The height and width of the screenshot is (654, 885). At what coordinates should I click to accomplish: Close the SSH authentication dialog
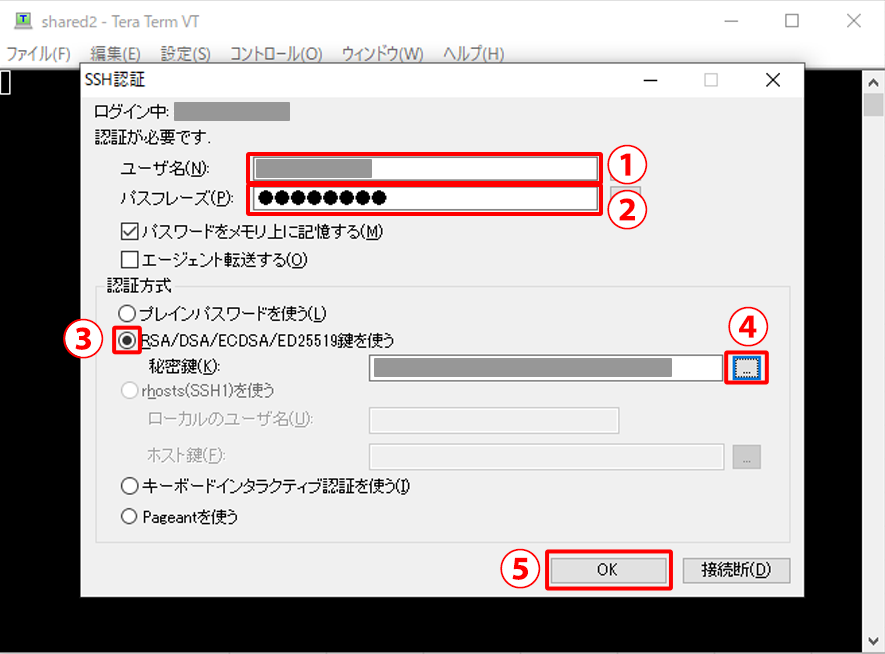(772, 80)
